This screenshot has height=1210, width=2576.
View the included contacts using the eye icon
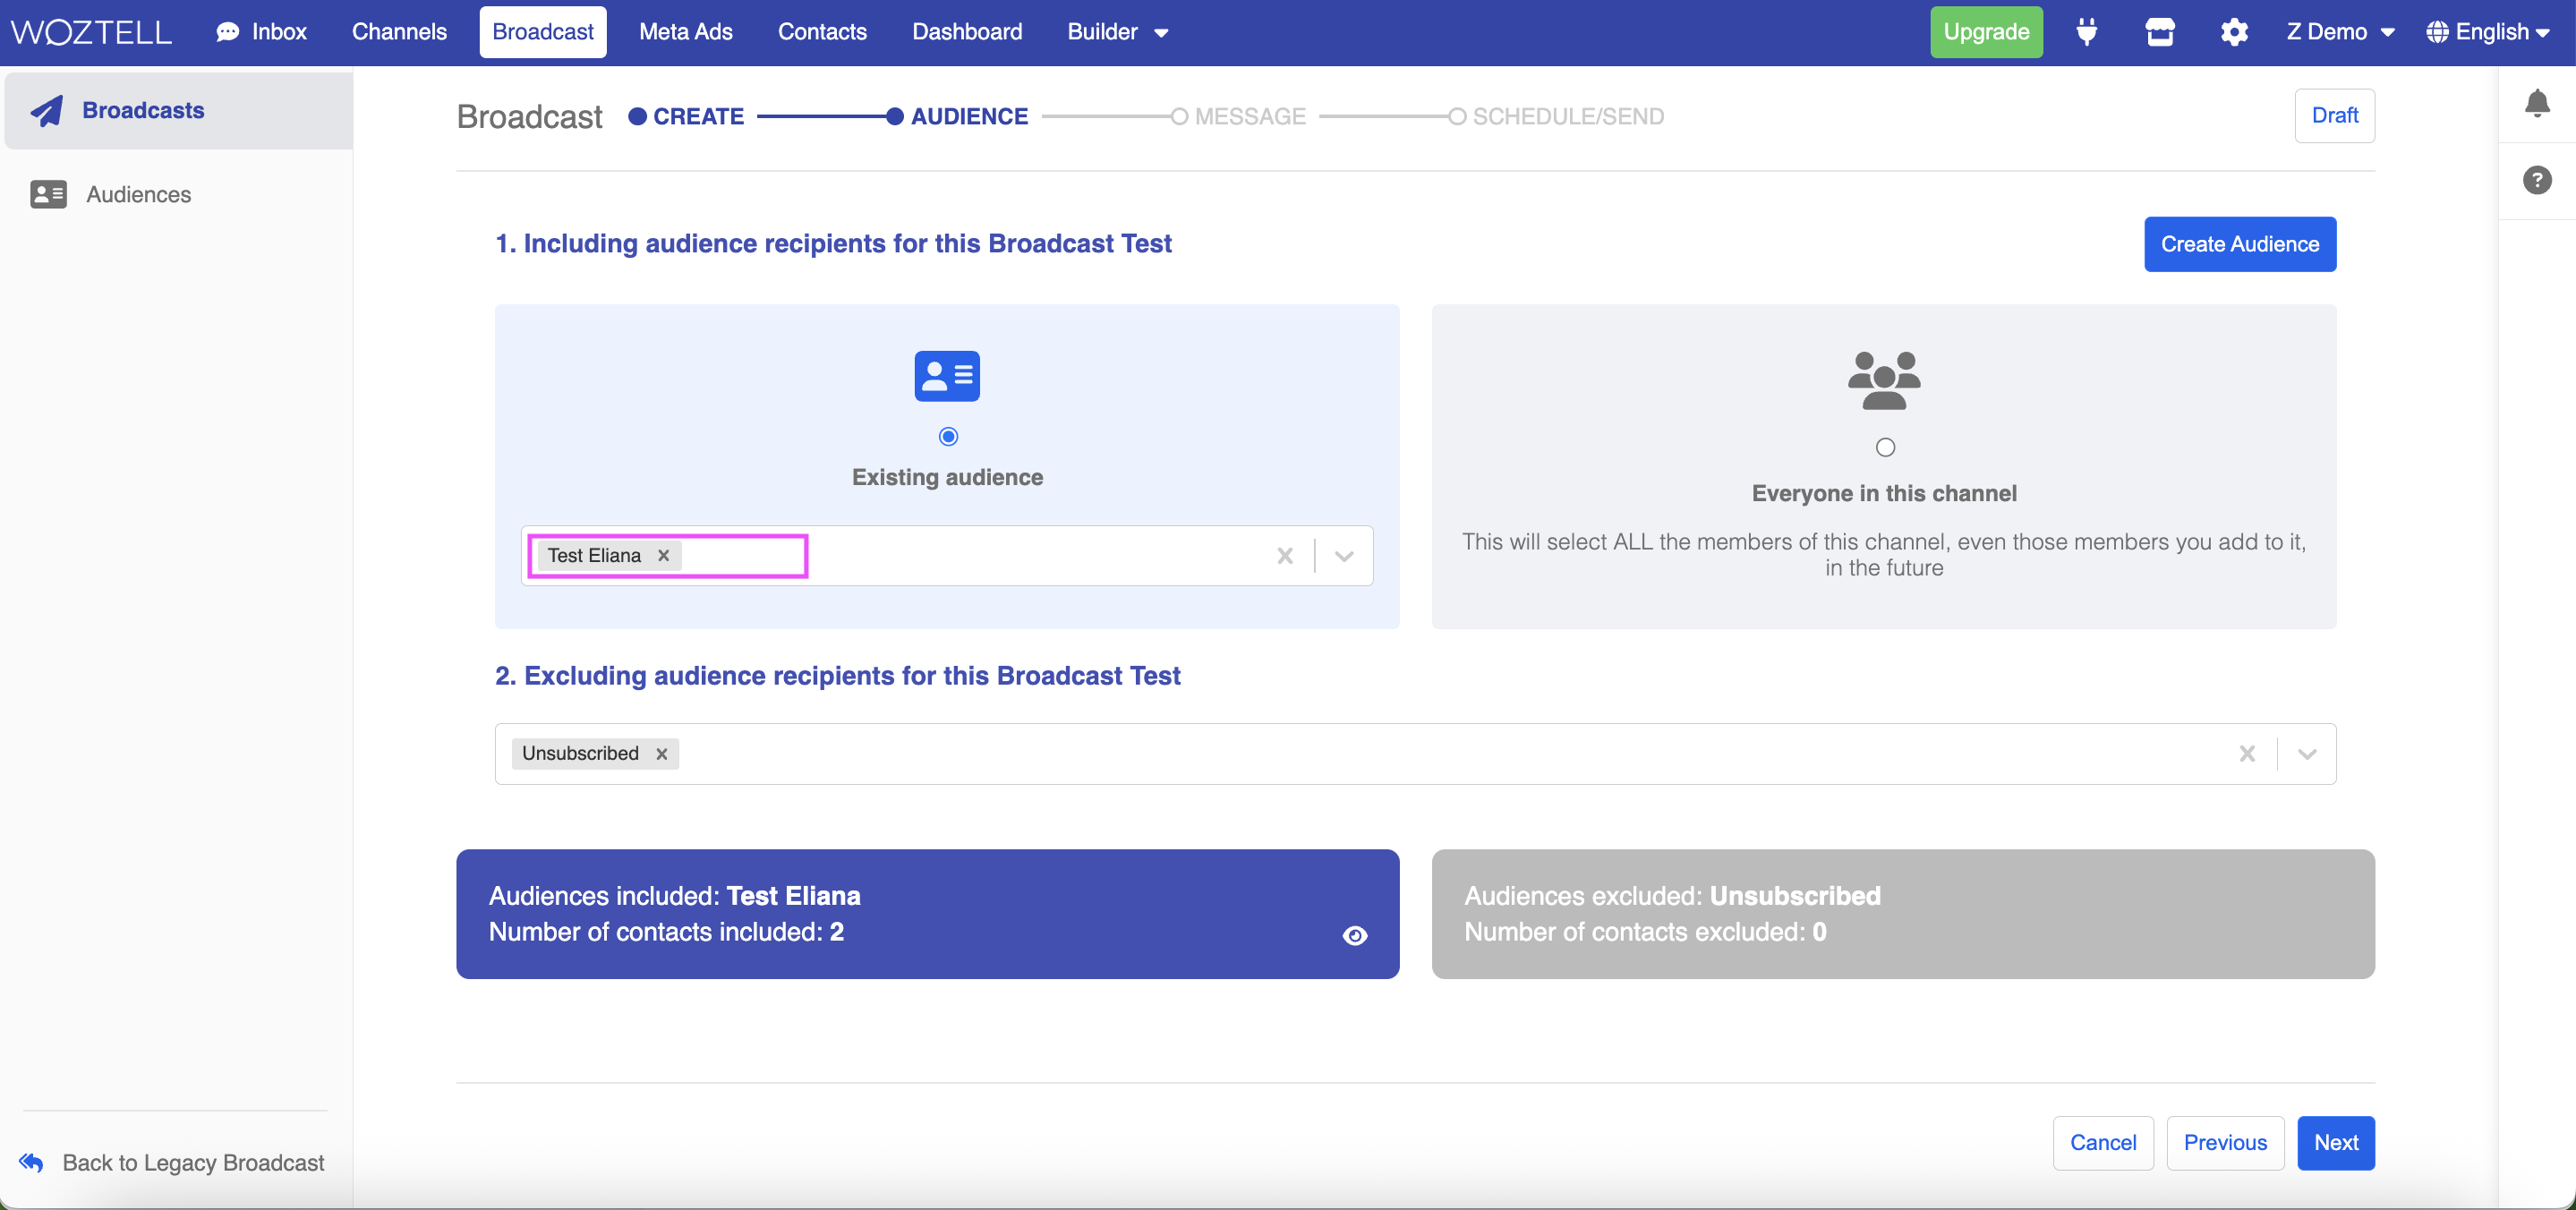[x=1355, y=936]
